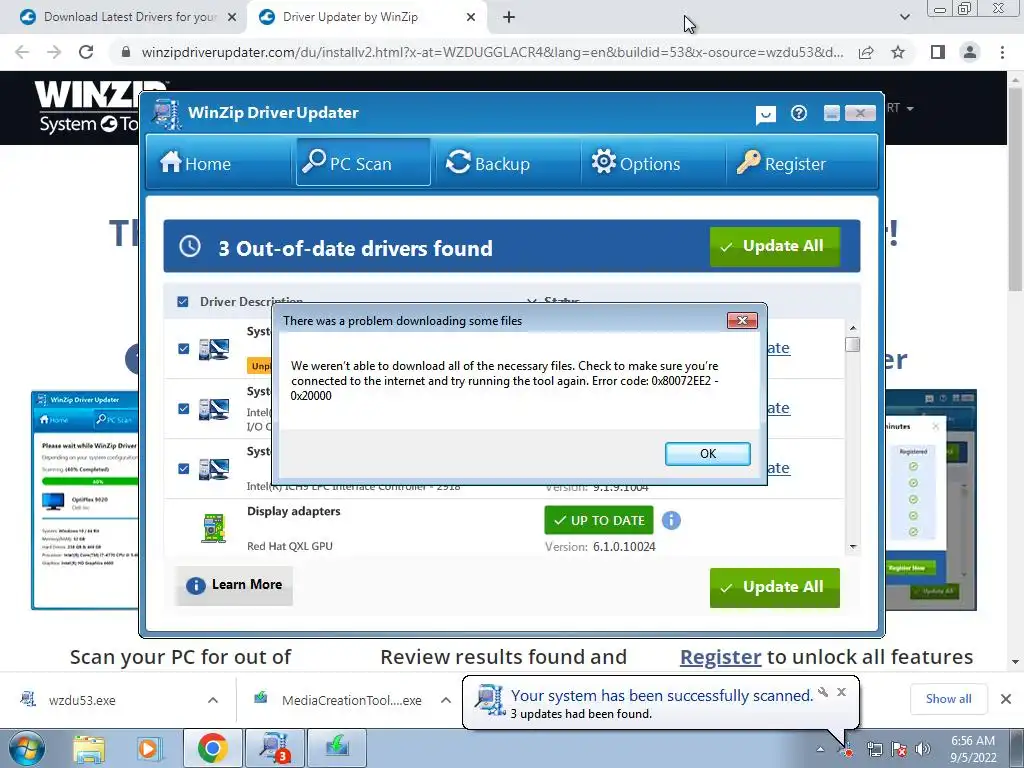The height and width of the screenshot is (768, 1024).
Task: Click the setup installer taskbar icon
Action: [x=336, y=748]
